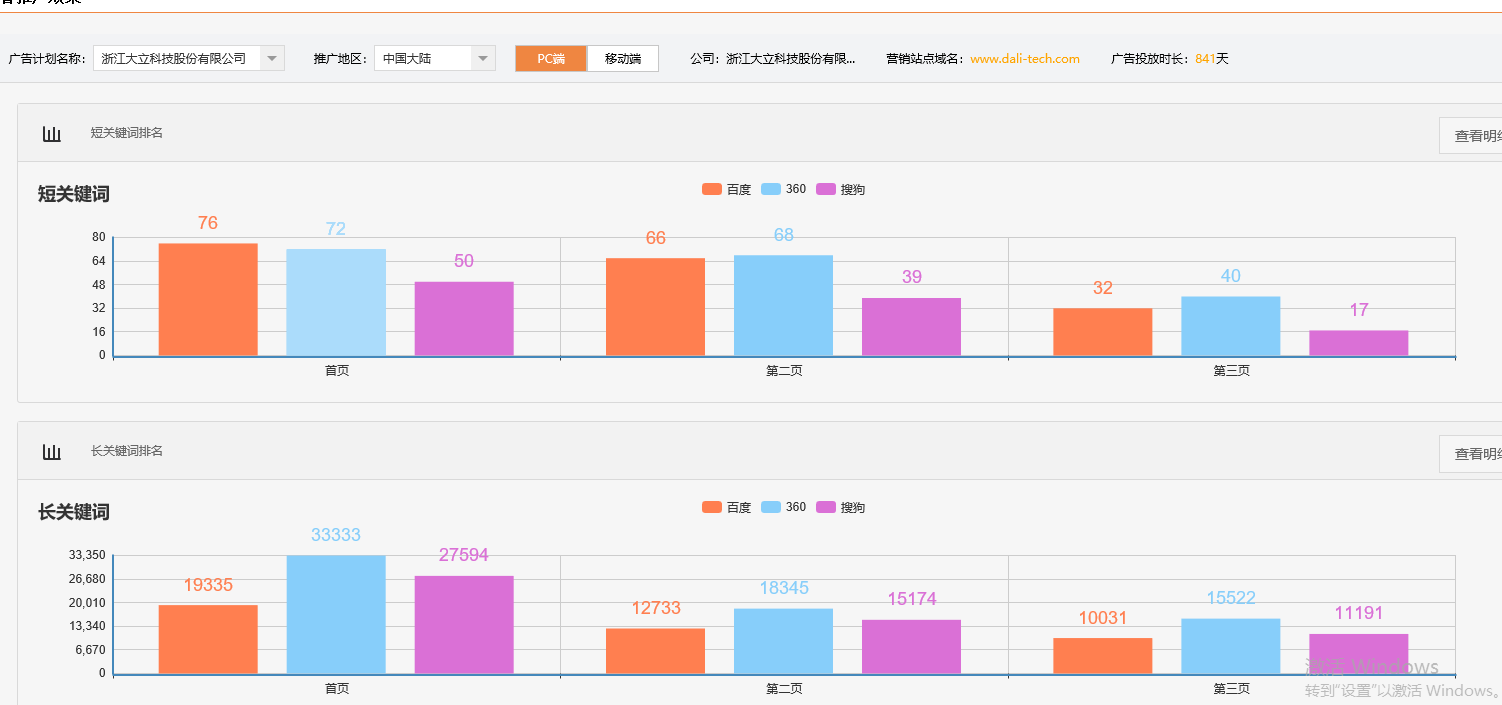Click the 搜狗 bar valued 27594
1502x705 pixels.
click(464, 625)
